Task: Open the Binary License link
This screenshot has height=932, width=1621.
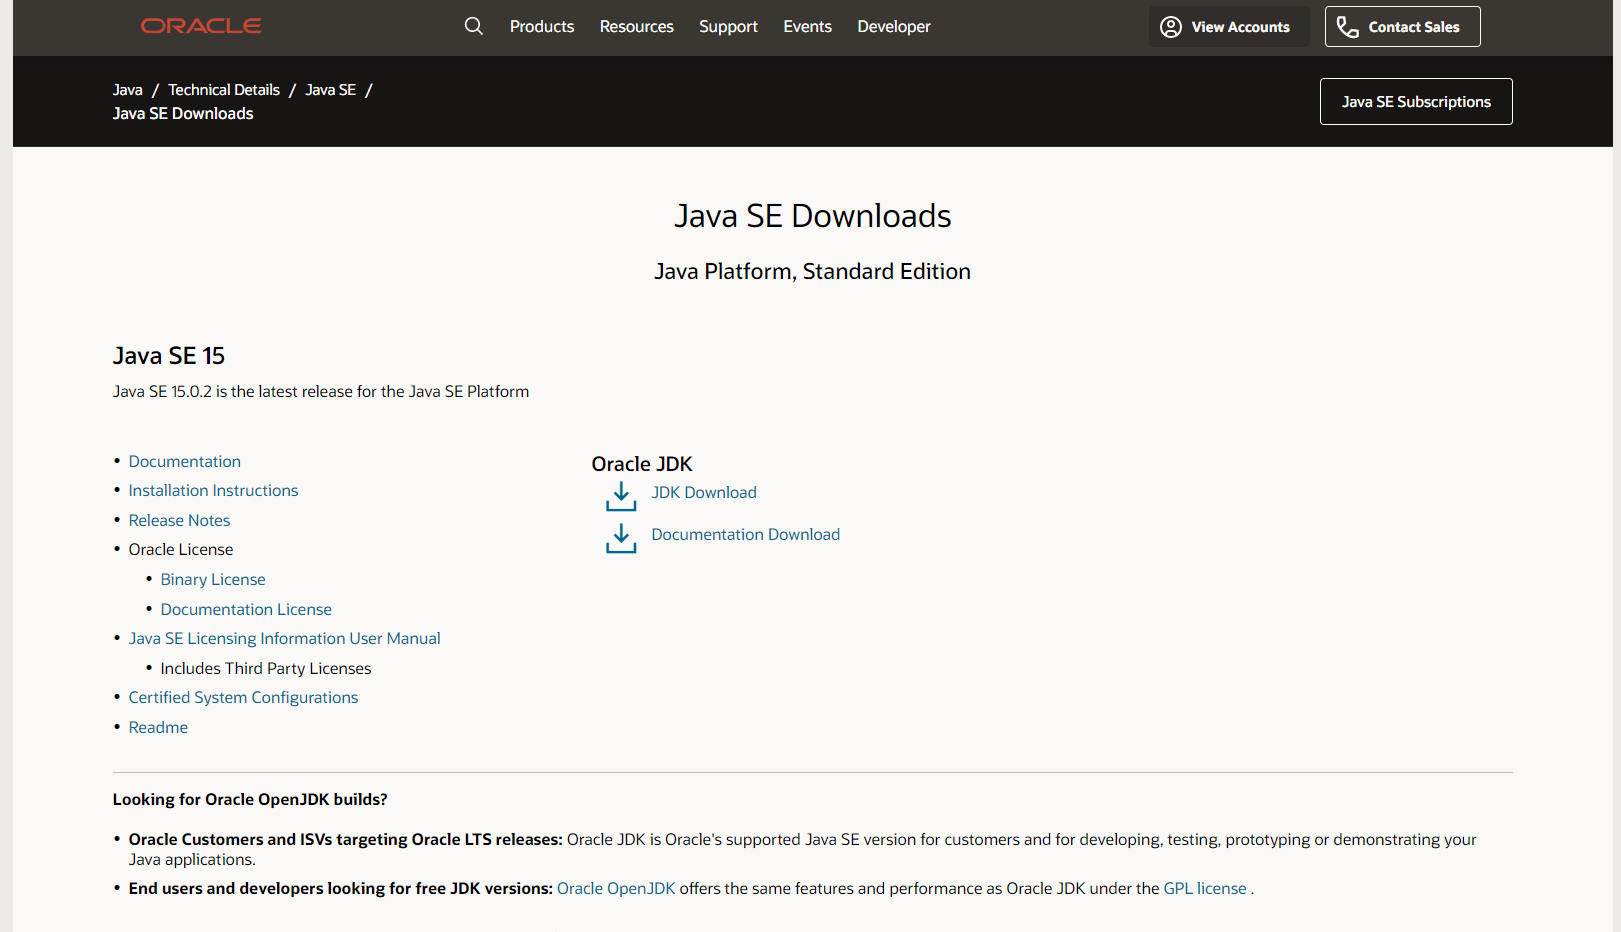Action: tap(213, 579)
